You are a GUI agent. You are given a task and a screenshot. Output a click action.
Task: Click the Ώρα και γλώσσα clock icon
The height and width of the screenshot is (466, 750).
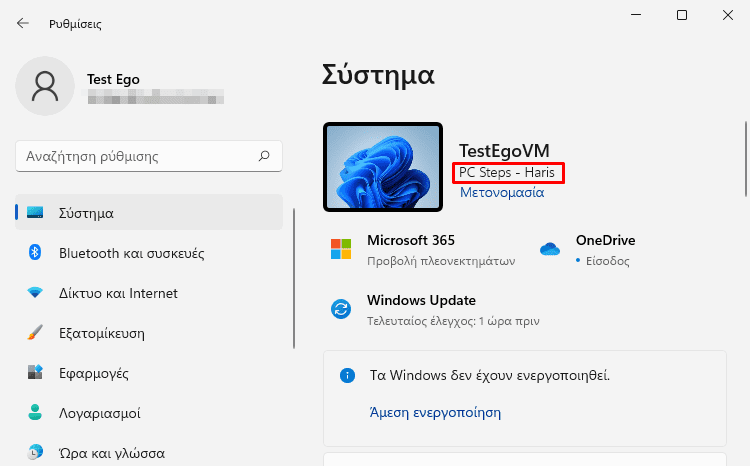[35, 452]
